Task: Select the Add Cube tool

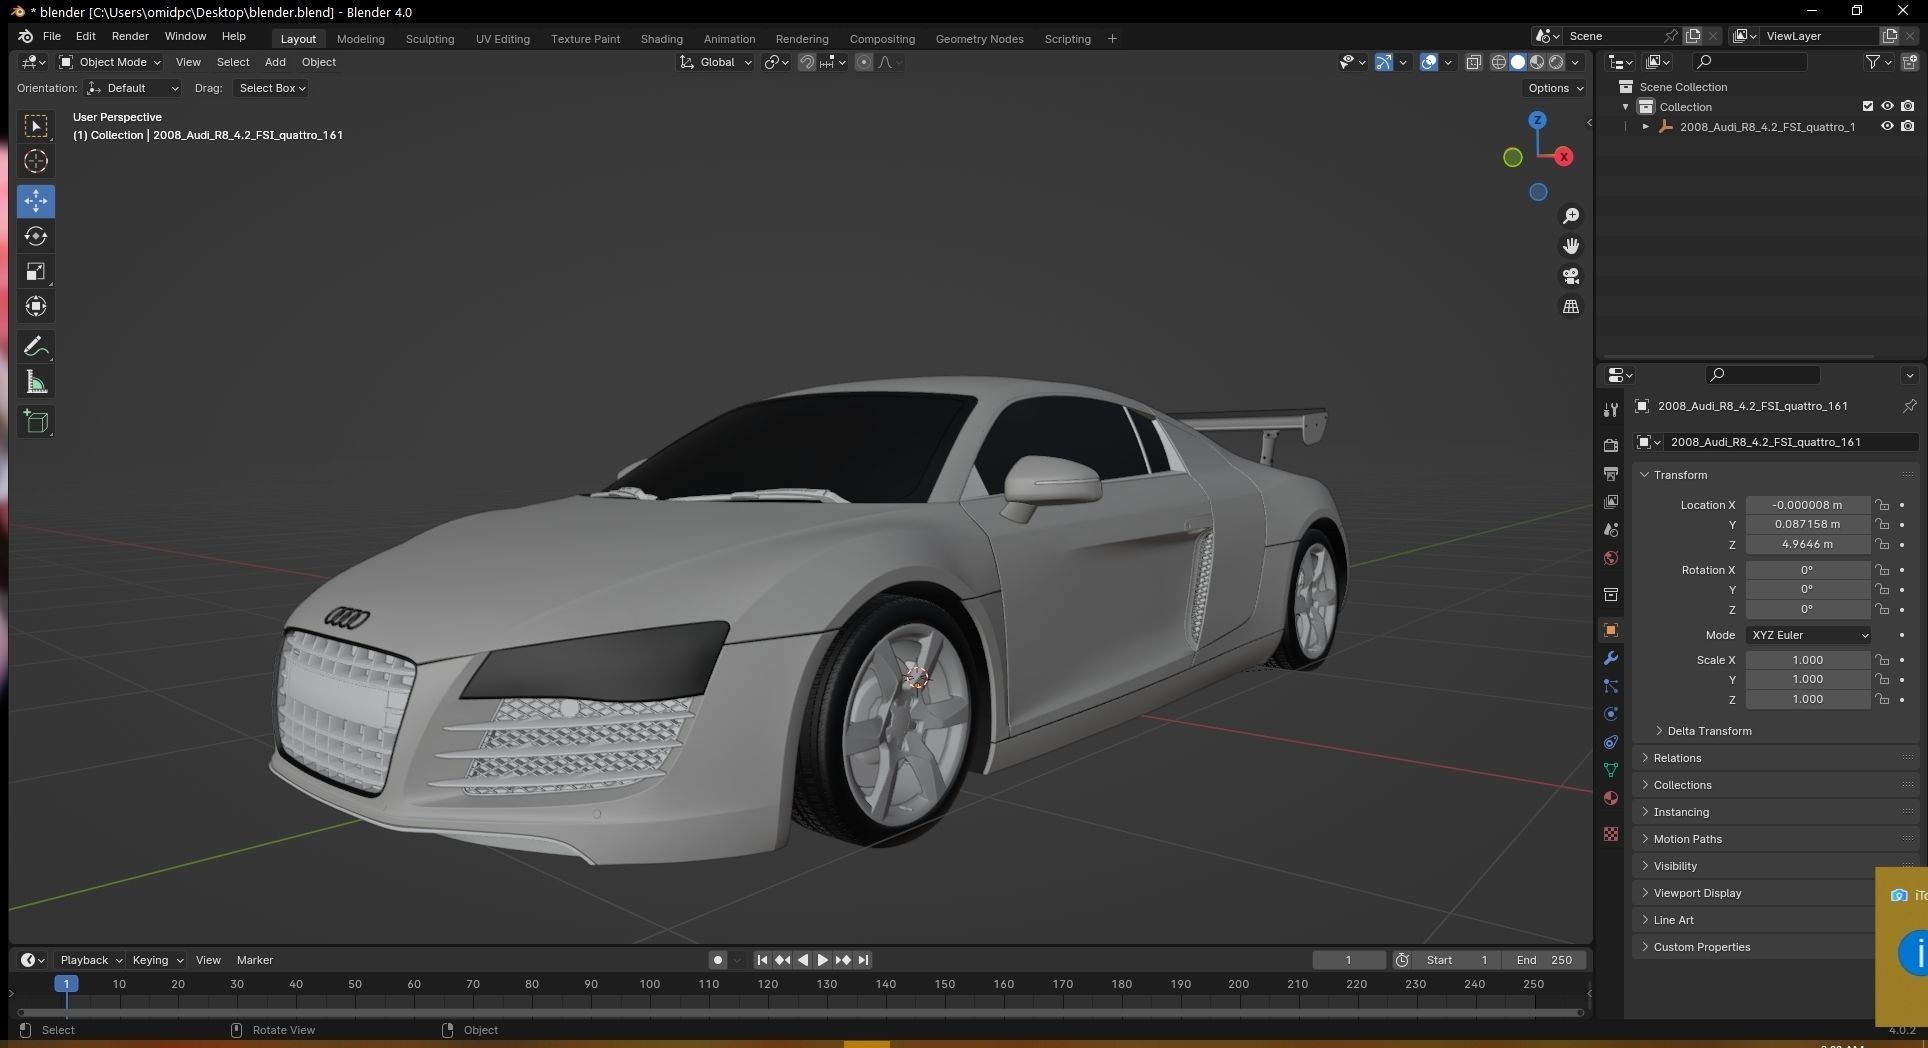Action: (x=36, y=422)
